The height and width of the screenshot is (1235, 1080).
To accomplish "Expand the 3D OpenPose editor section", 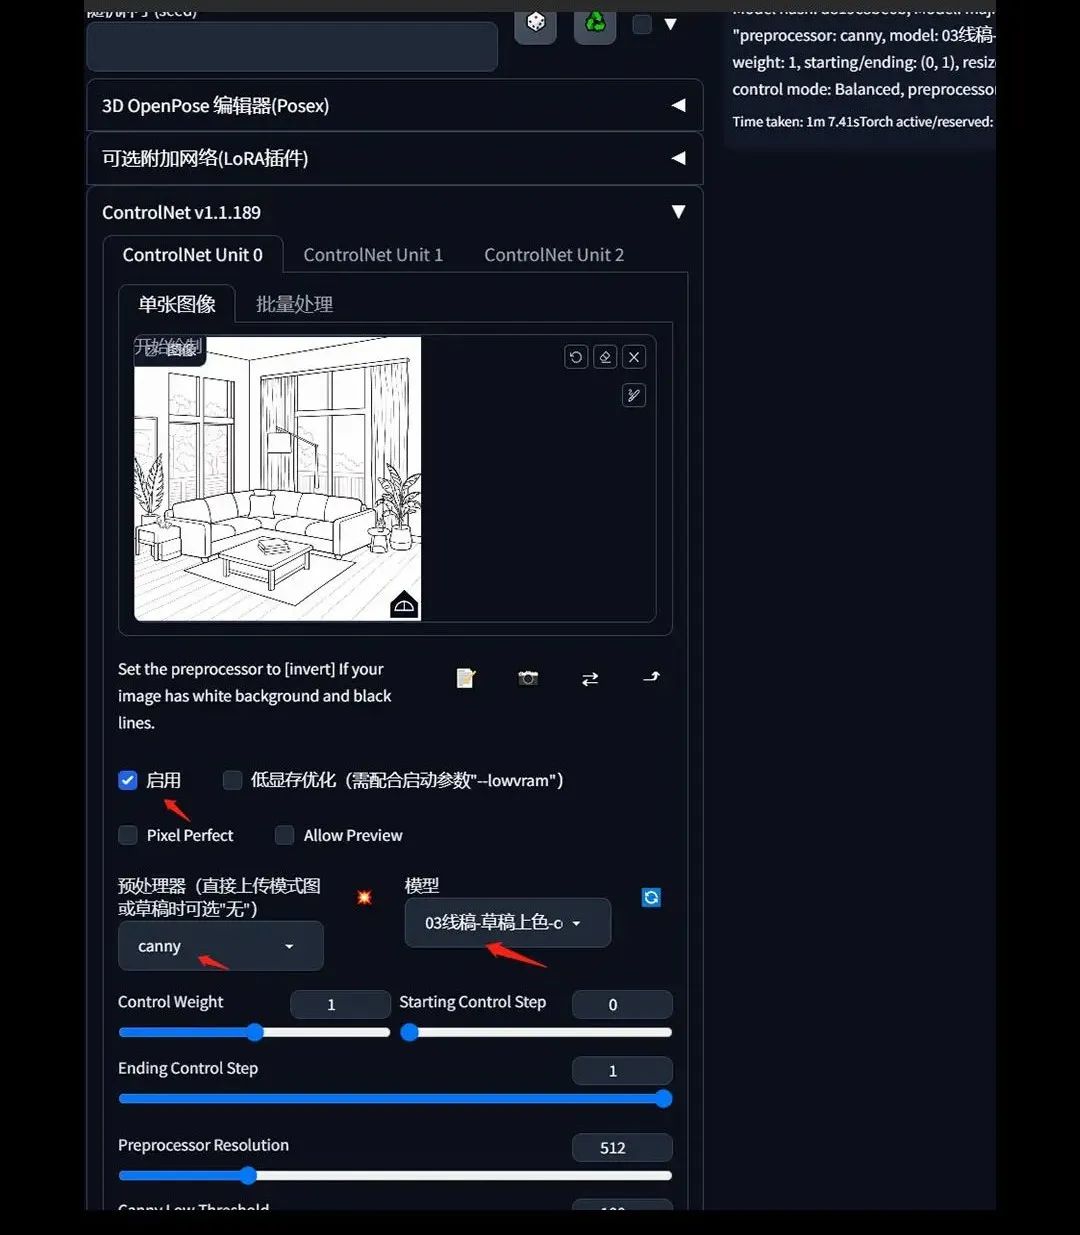I will [x=395, y=105].
